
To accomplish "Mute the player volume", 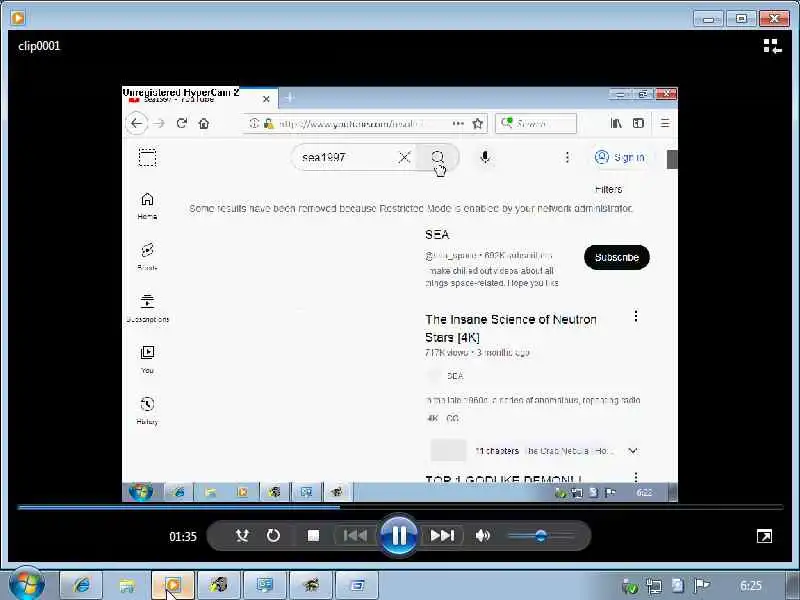I will pos(482,535).
